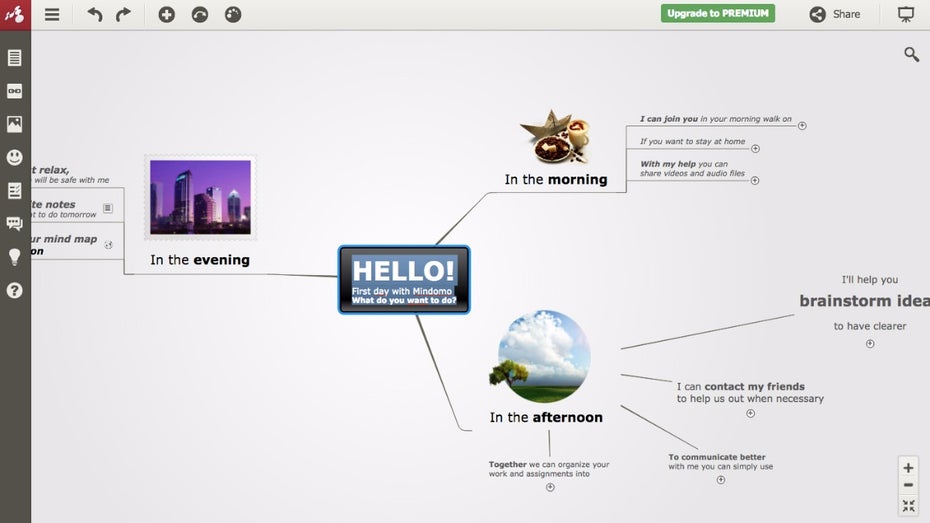Screen dimensions: 930x523
Task: Add a new topic with plus icon
Action: pos(167,14)
